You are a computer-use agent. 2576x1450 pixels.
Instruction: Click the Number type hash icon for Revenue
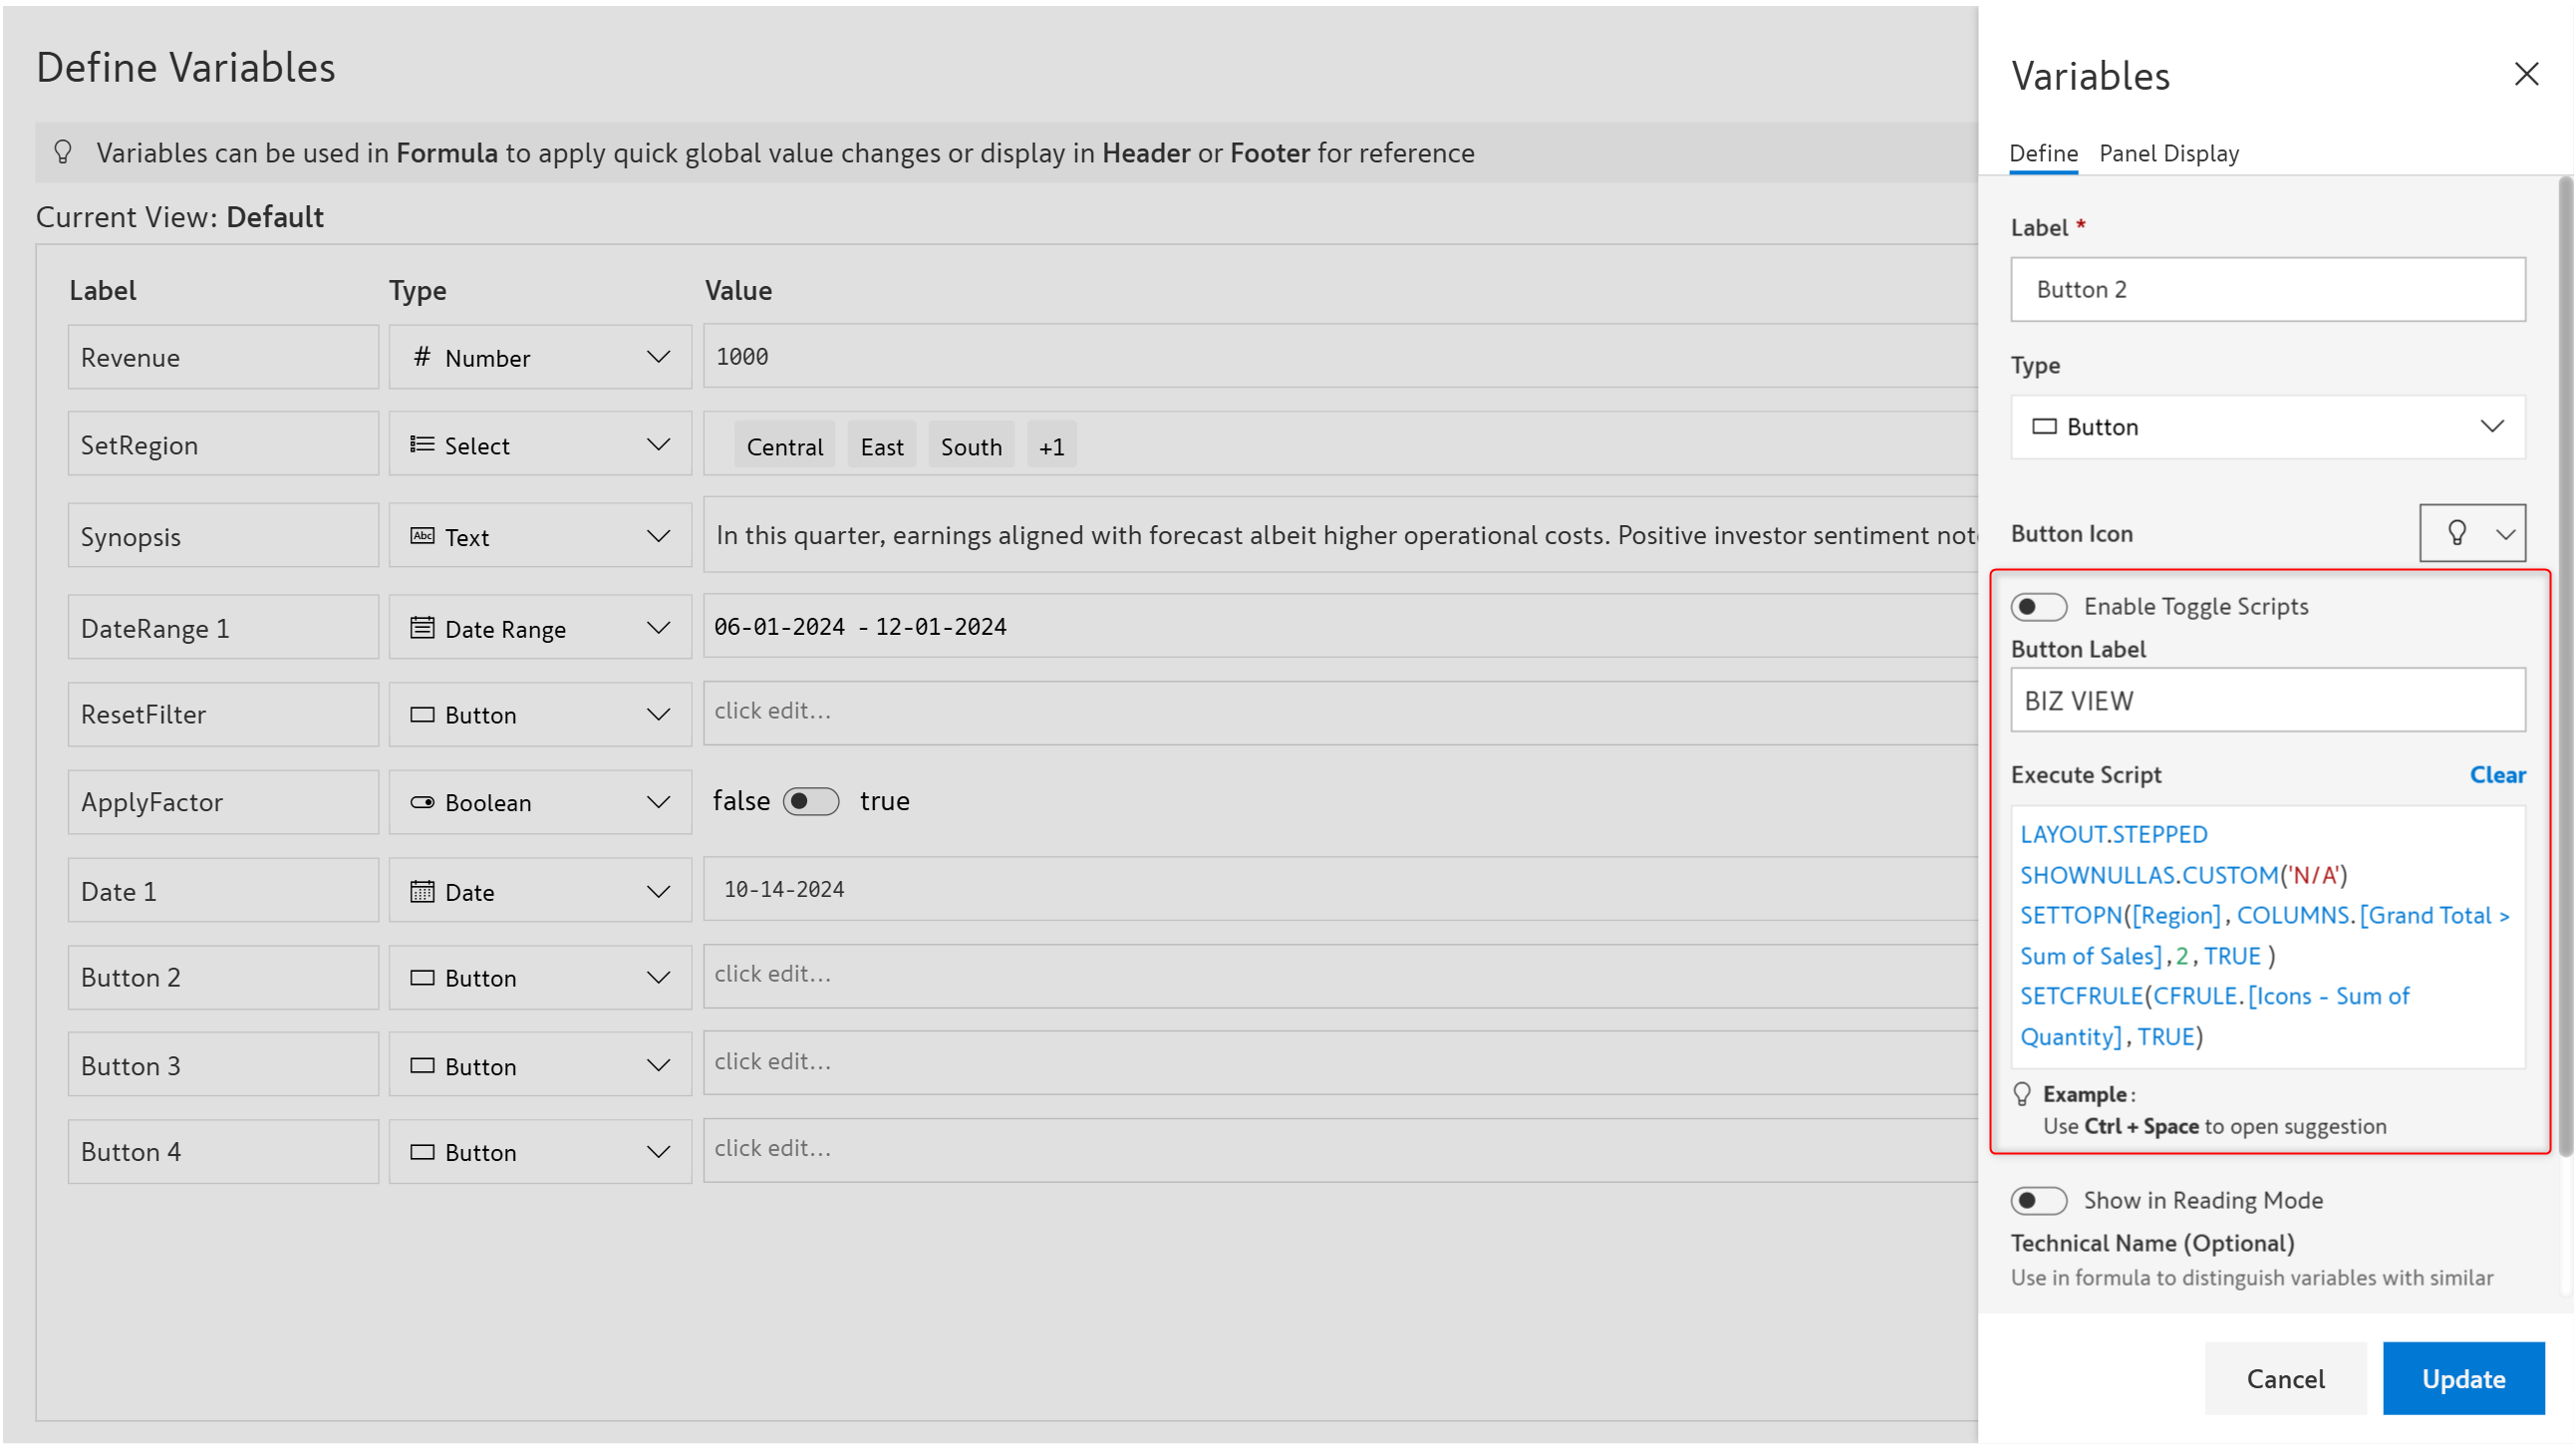[x=422, y=357]
